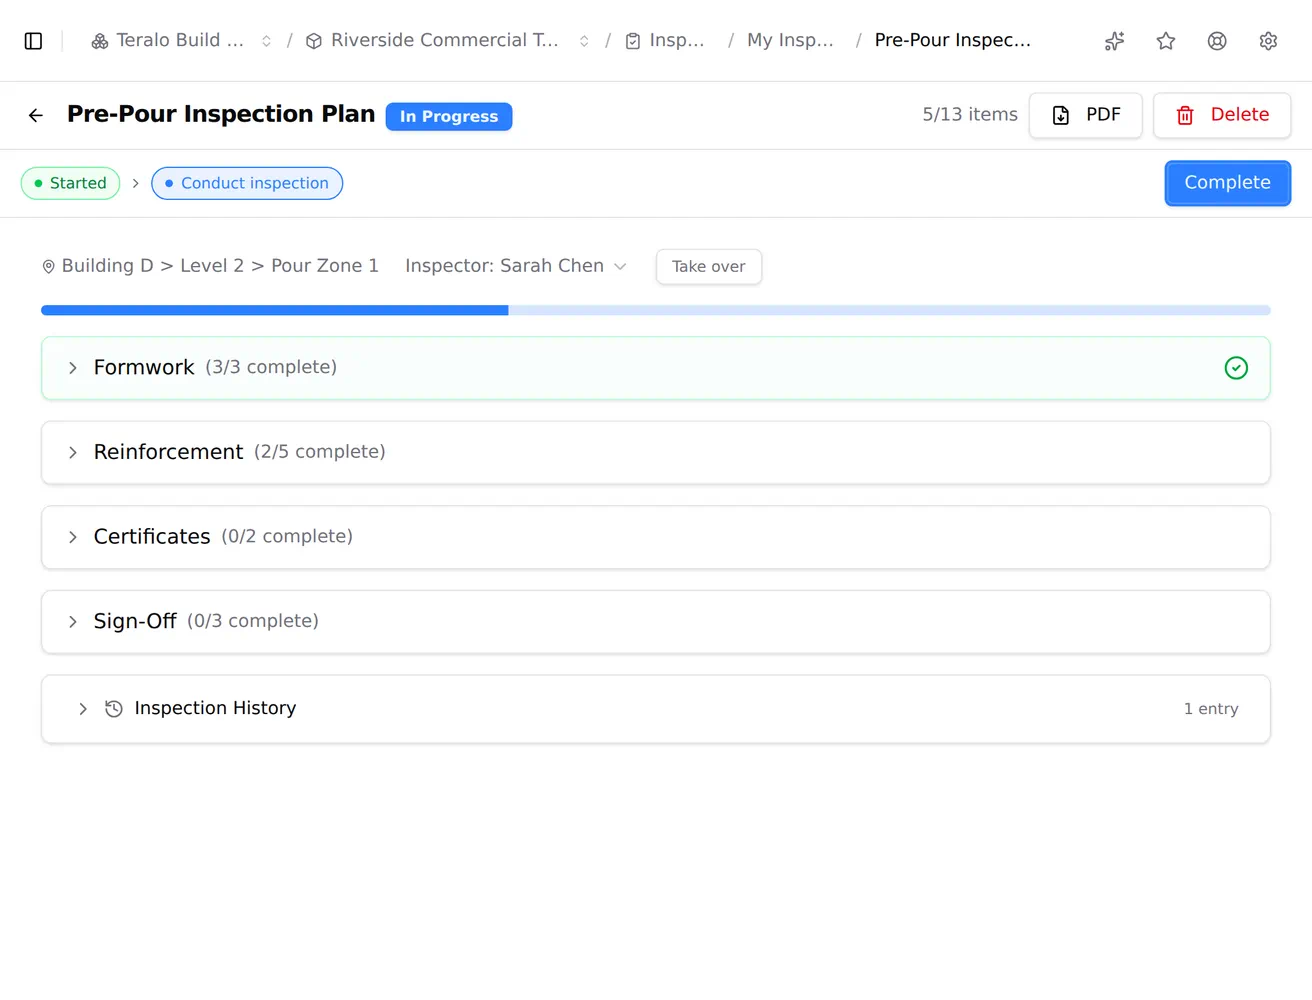Click the Formwork green checkmark icon
Image resolution: width=1312 pixels, height=1000 pixels.
(x=1236, y=368)
